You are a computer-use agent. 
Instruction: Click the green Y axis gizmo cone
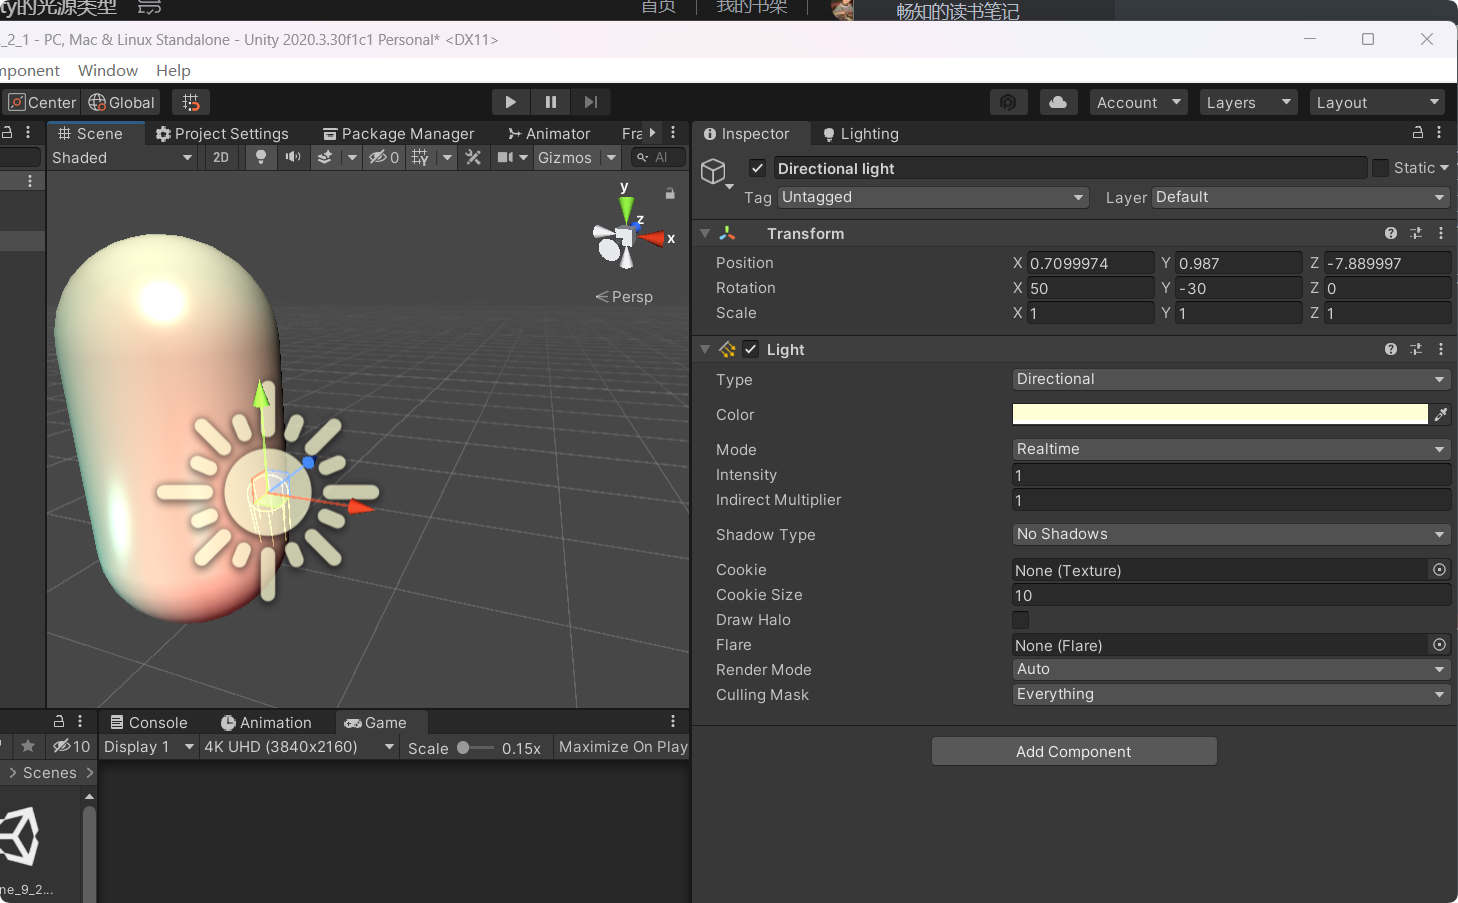pyautogui.click(x=626, y=209)
